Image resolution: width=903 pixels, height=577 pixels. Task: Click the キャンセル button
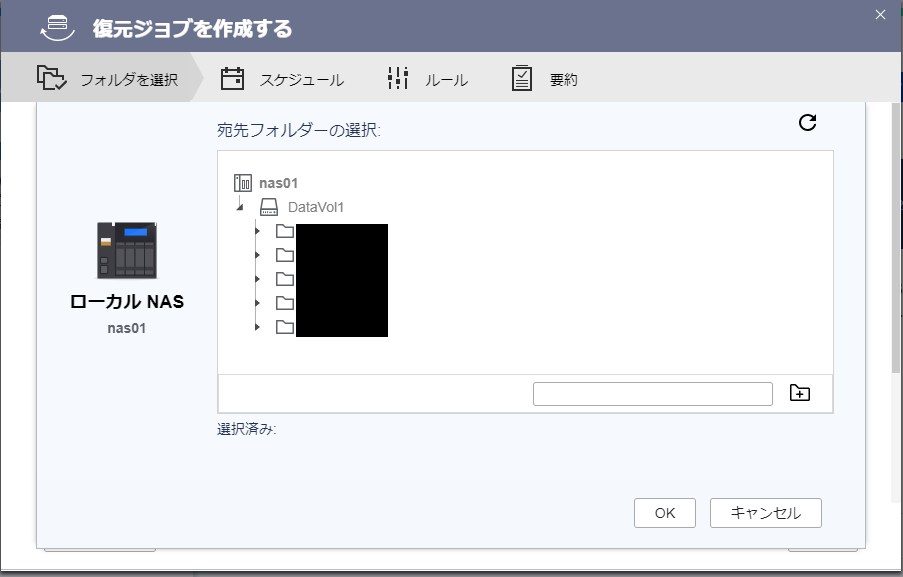765,513
